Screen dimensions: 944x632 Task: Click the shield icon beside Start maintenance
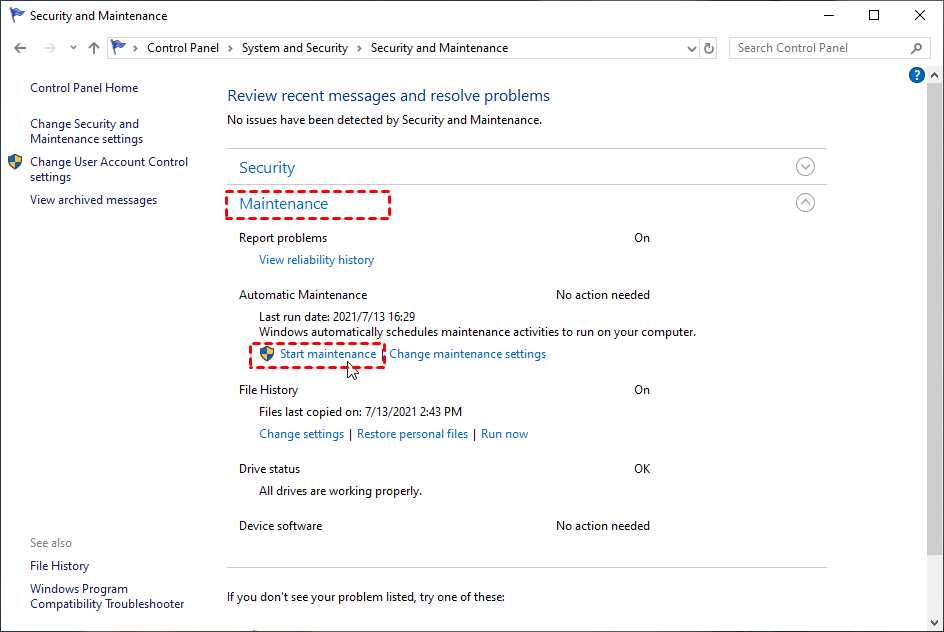pos(267,354)
